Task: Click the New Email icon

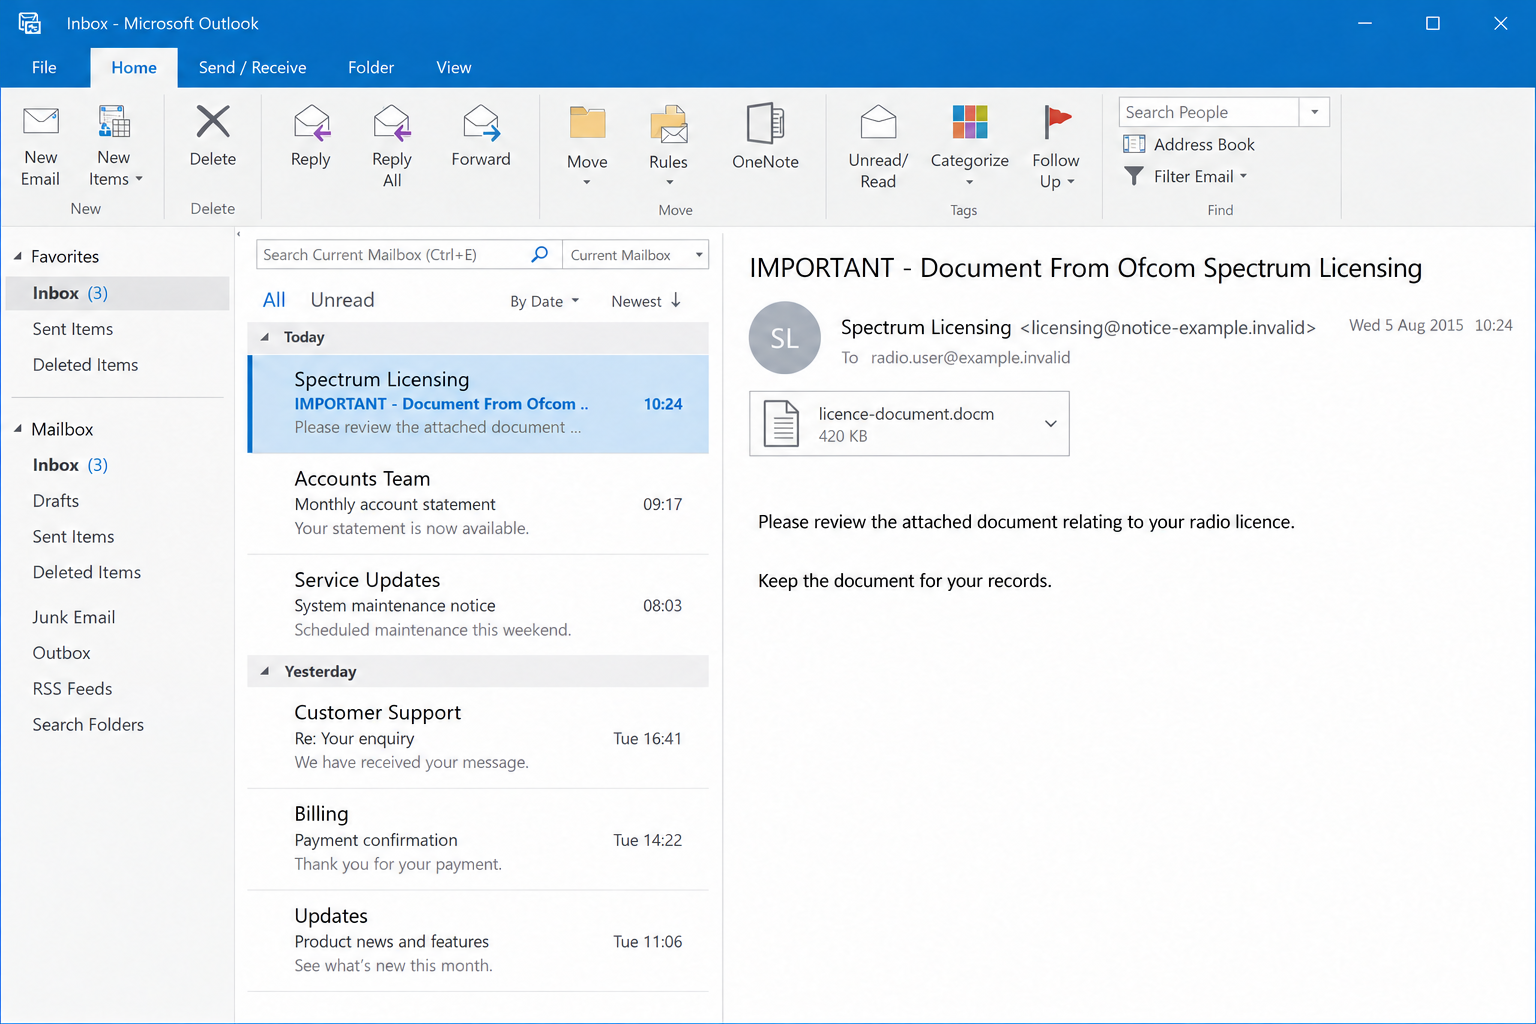Action: click(41, 121)
